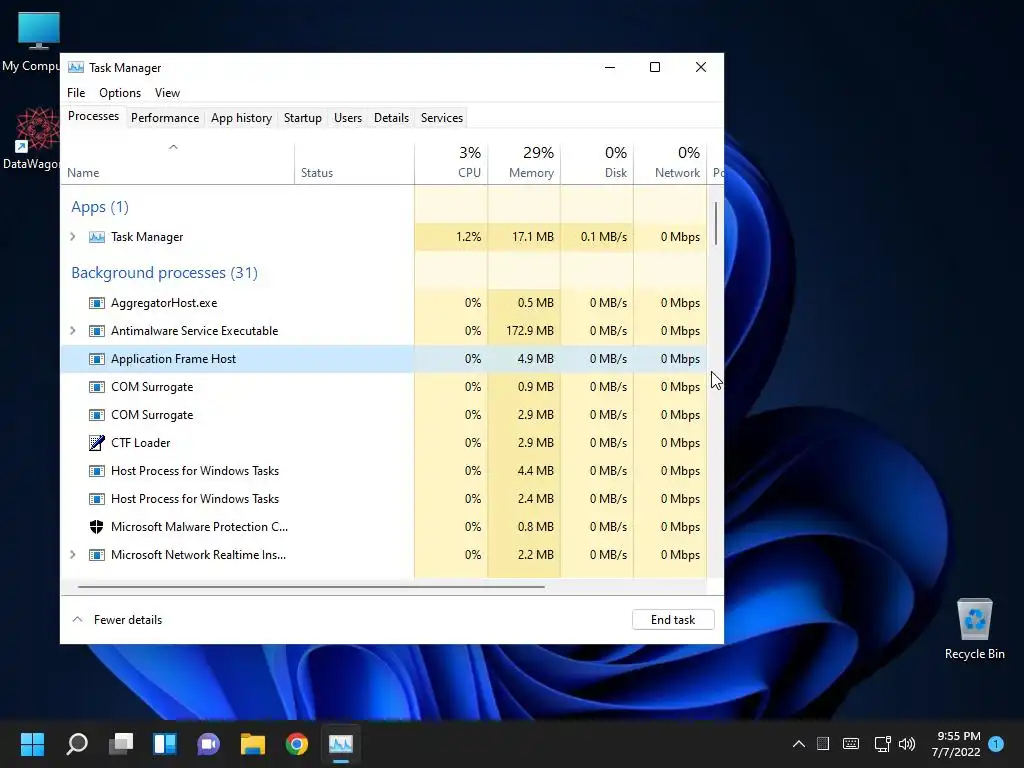
Task: Open the network status tray icon
Action: pyautogui.click(x=882, y=744)
